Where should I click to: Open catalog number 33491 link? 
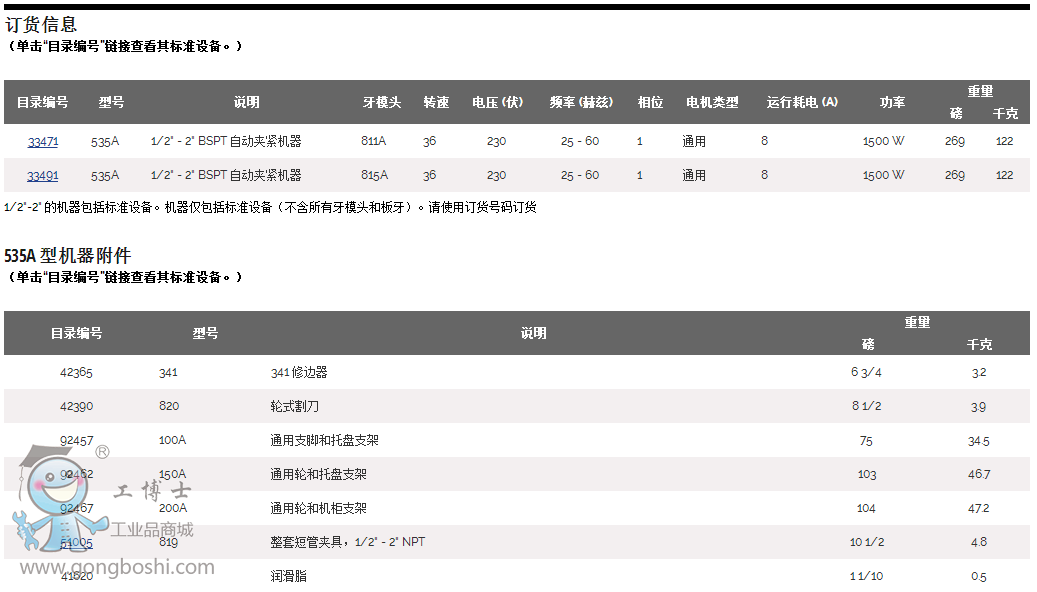click(42, 176)
